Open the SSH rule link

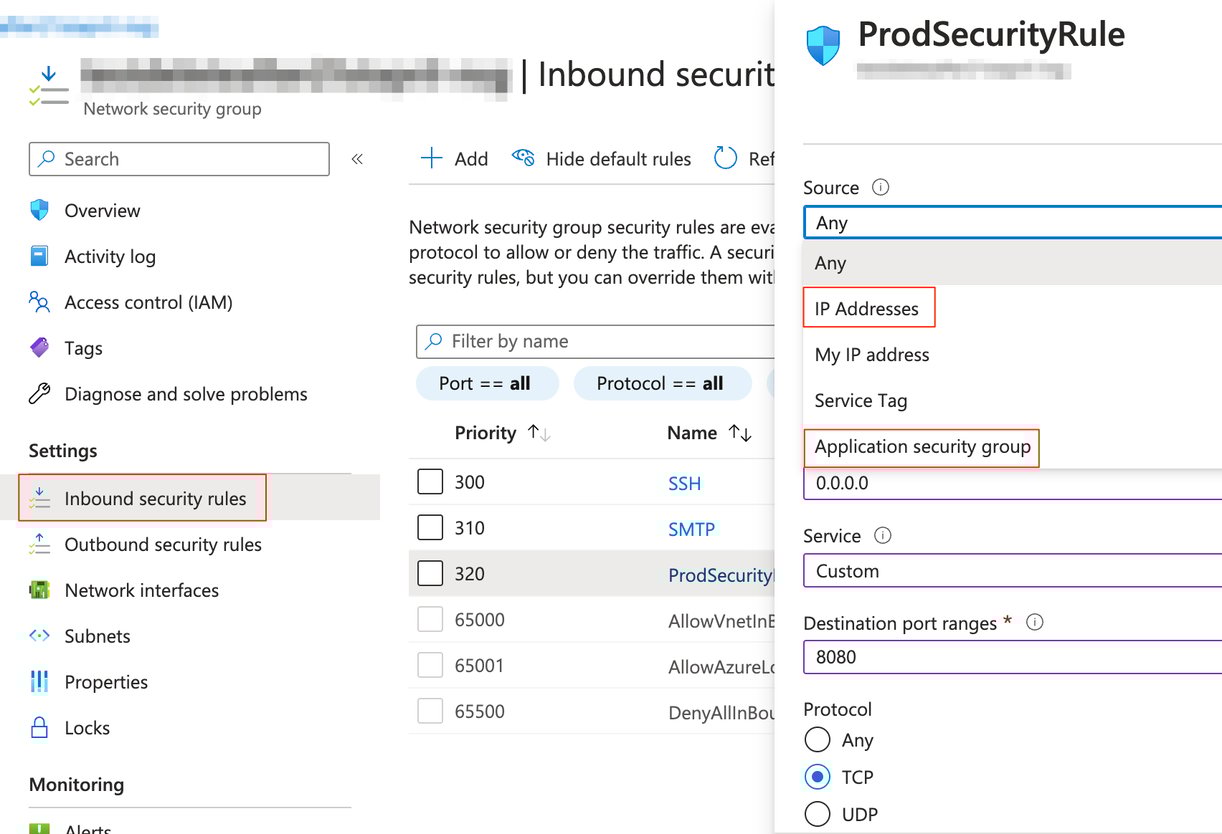point(685,483)
